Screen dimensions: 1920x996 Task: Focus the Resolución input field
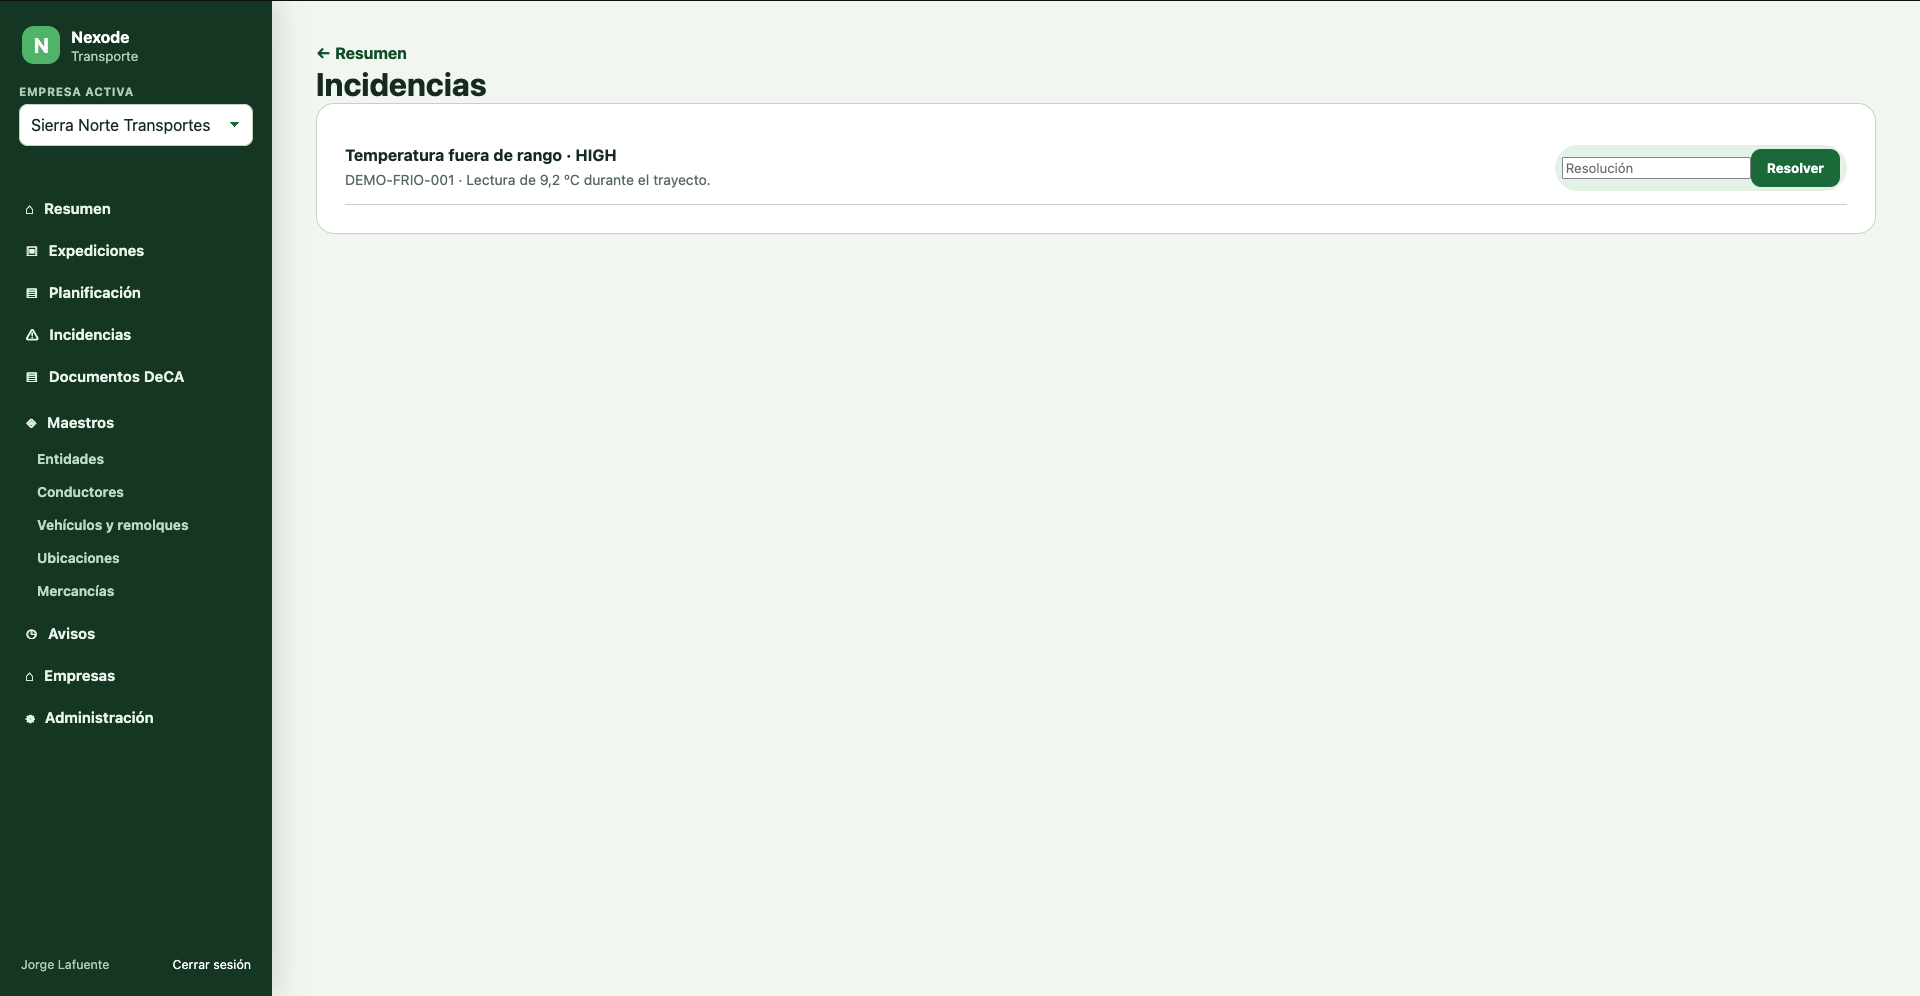click(x=1656, y=168)
